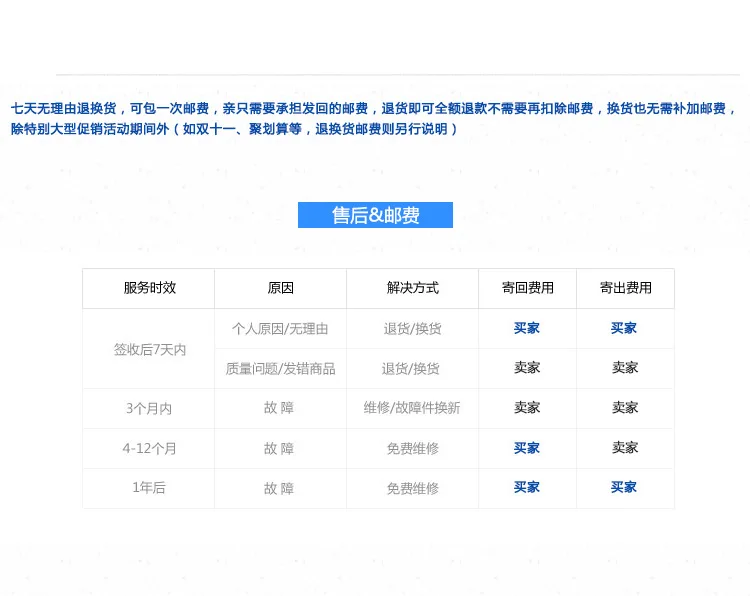
Task: Click 寄出费用 "买家" in 个人原因/无理由 row
Action: (x=624, y=328)
